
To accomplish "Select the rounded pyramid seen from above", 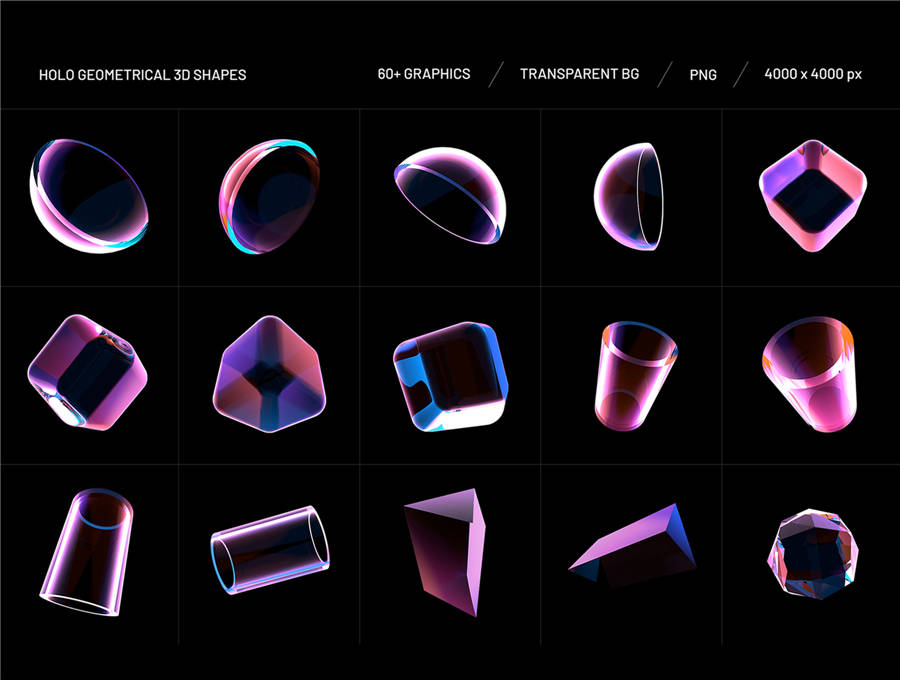I will coord(269,374).
